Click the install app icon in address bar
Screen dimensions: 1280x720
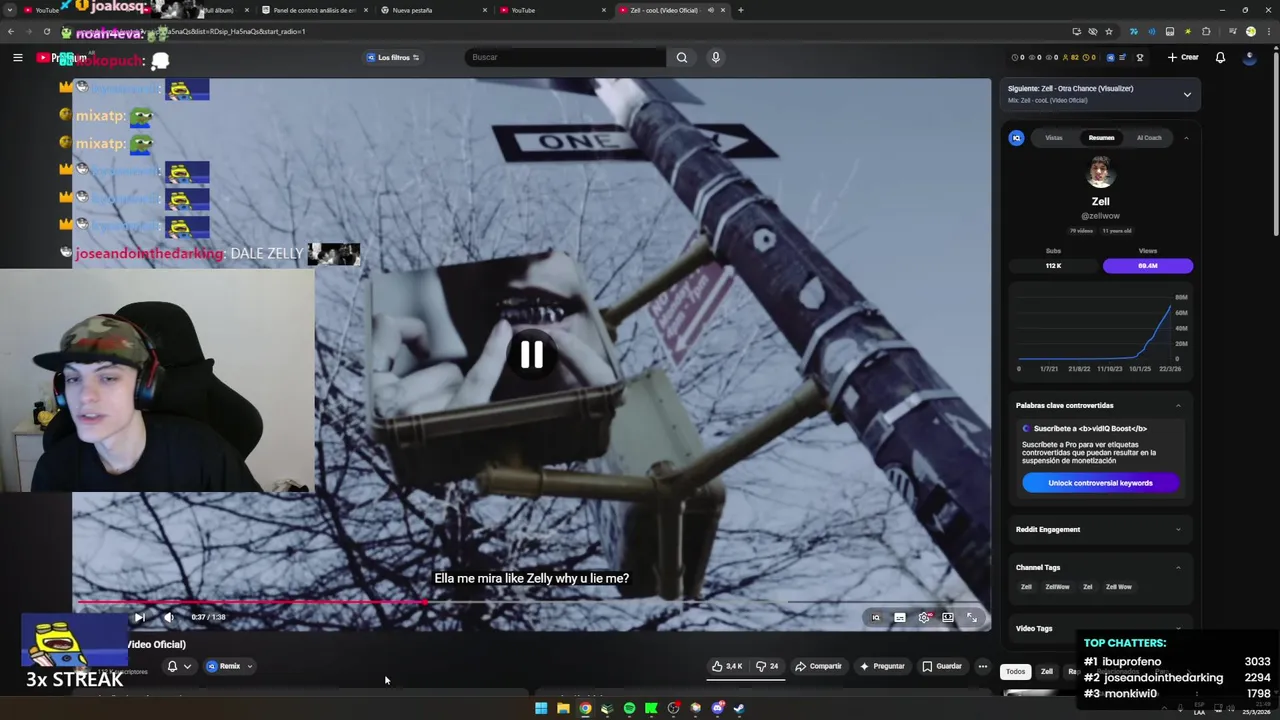pos(1076,31)
